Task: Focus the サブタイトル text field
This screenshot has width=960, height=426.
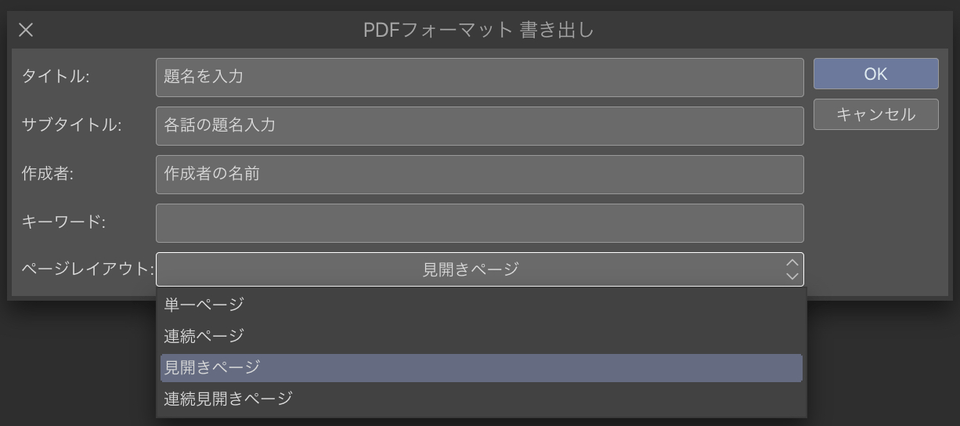Action: coord(479,126)
